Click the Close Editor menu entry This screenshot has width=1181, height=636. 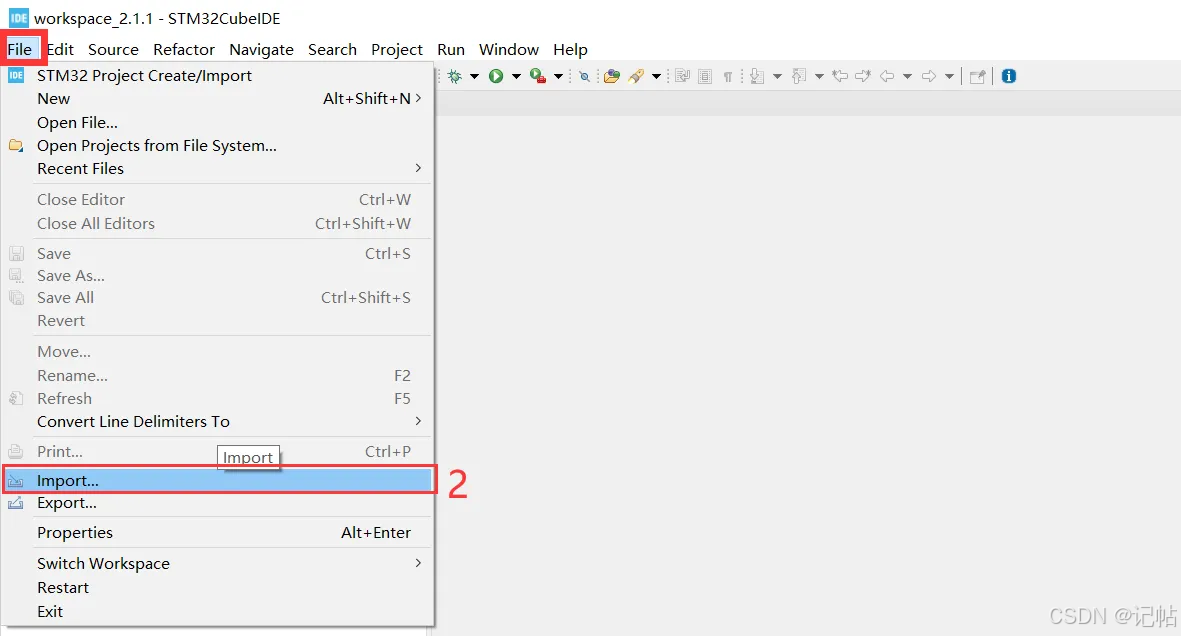pyautogui.click(x=218, y=200)
